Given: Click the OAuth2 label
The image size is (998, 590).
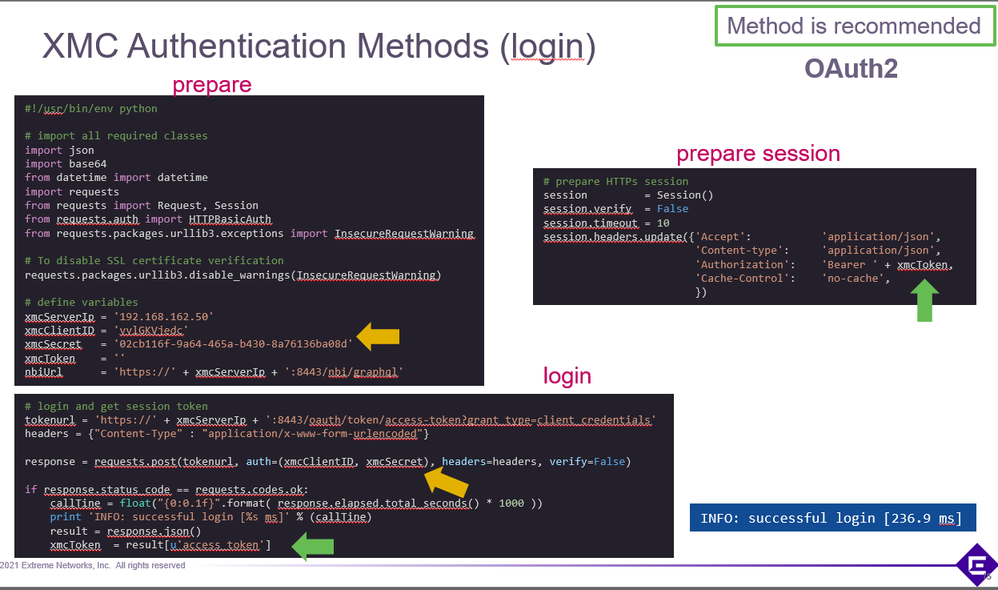Looking at the screenshot, I should click(x=851, y=68).
